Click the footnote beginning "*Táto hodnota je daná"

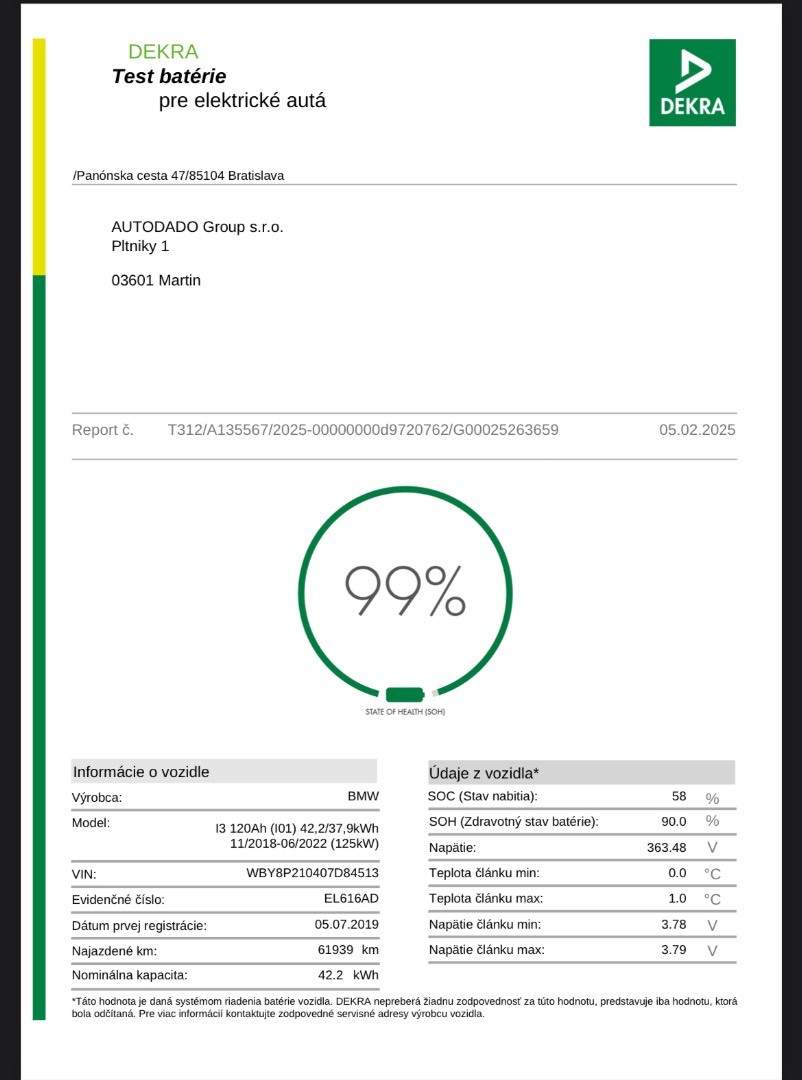click(404, 1008)
